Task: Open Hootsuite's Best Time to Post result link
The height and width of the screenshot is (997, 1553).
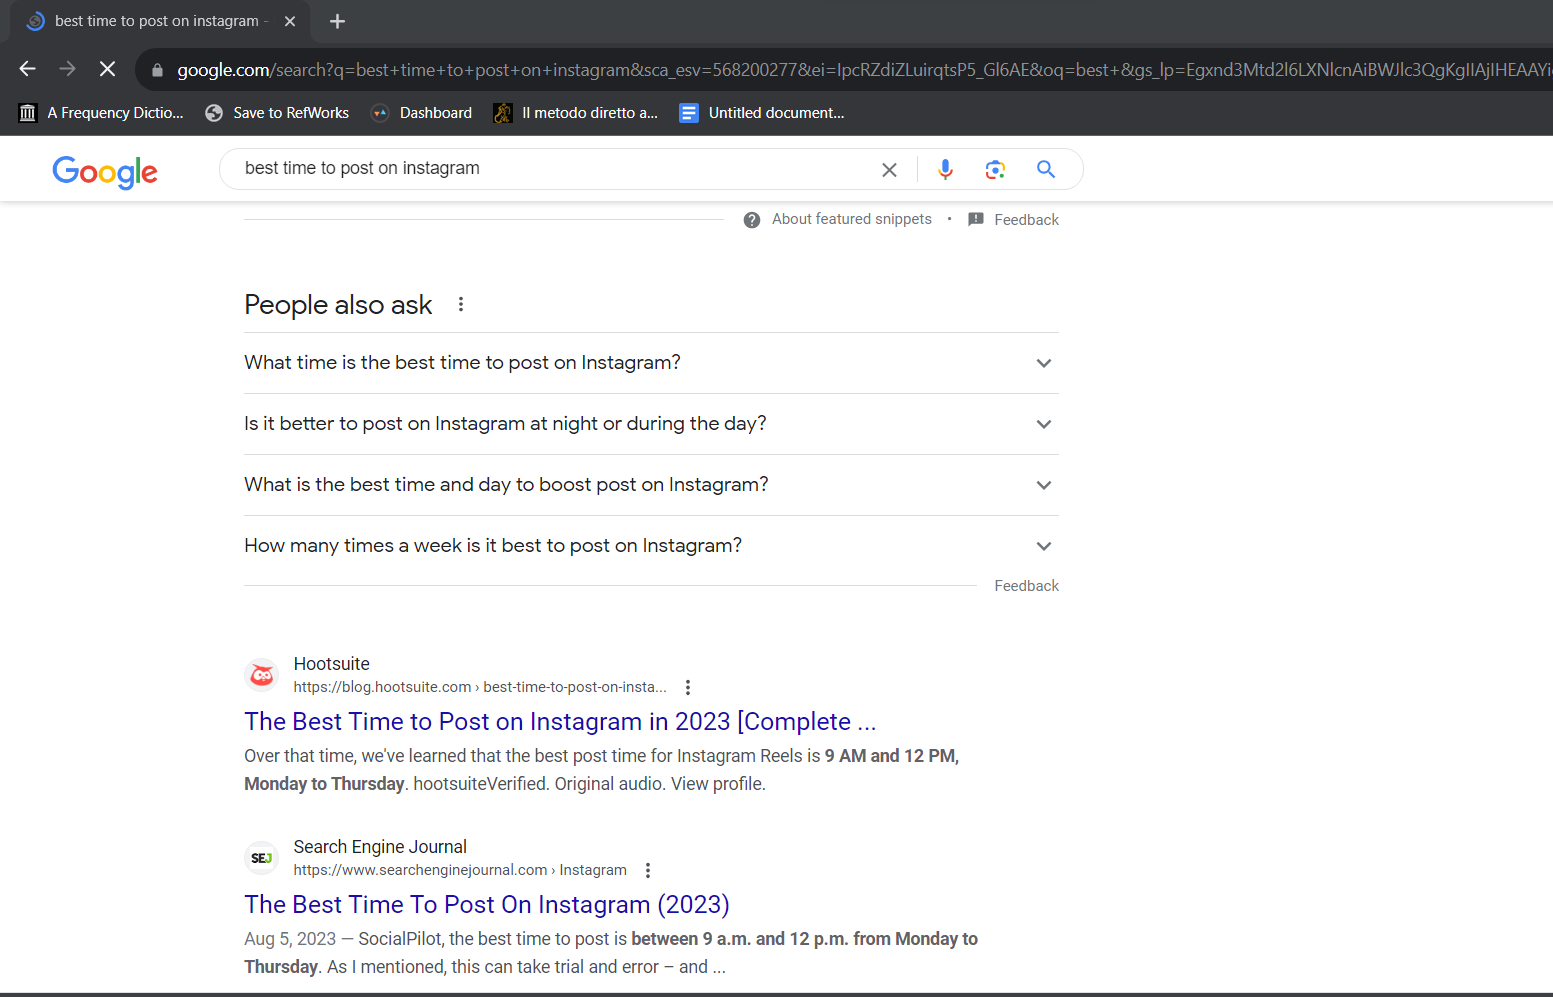Action: point(560,722)
